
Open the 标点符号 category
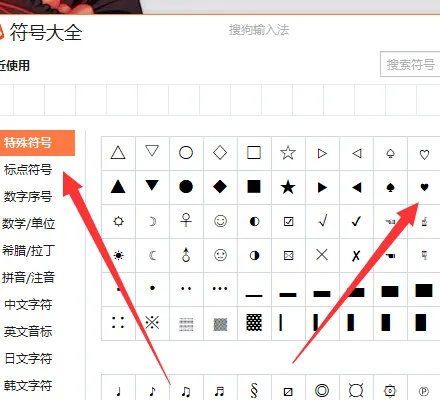(x=28, y=170)
